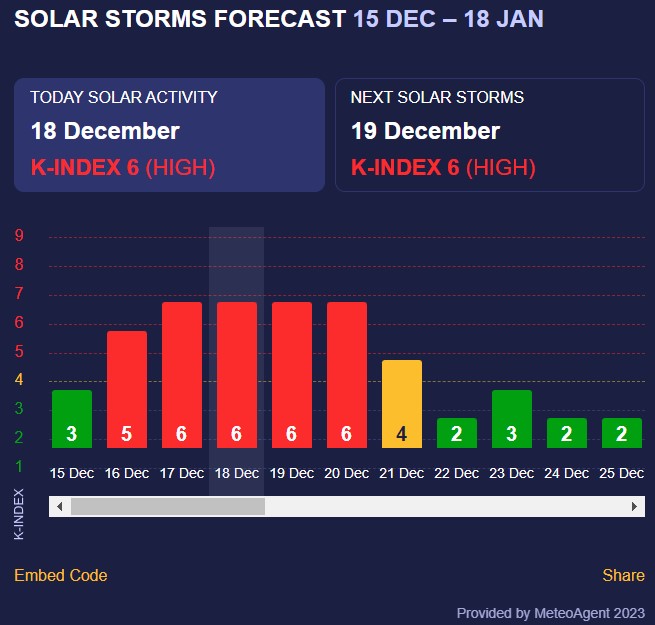
Task: Select the 23 Dec bar
Action: 512,419
